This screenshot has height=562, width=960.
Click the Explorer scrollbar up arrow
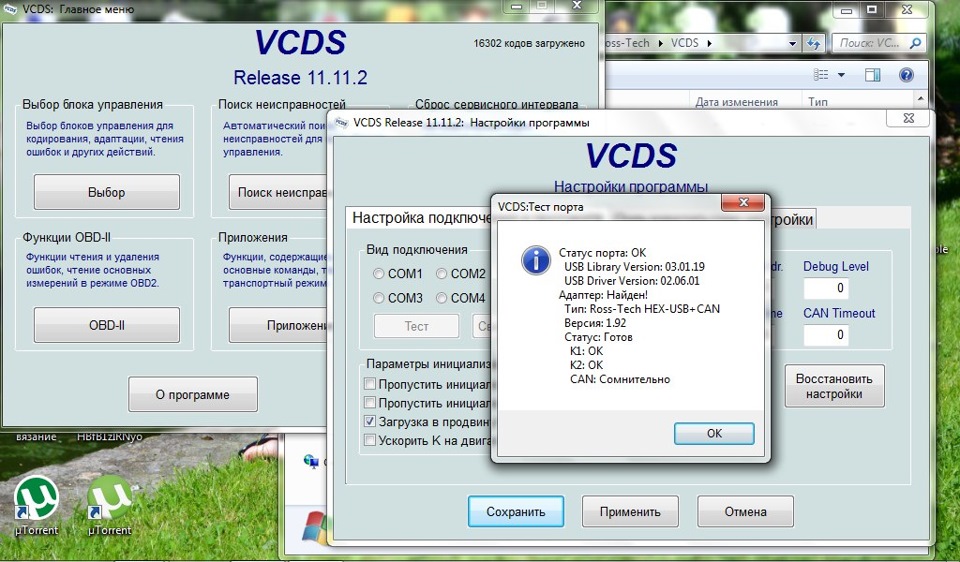tap(920, 99)
